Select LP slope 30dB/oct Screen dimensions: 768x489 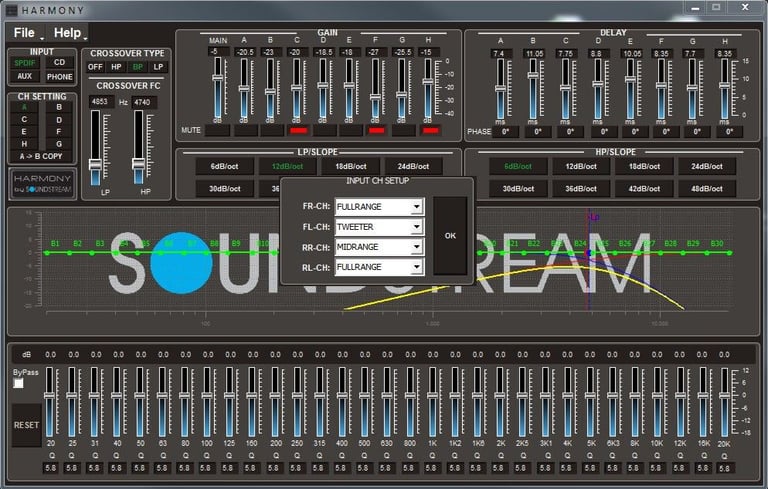click(x=224, y=189)
